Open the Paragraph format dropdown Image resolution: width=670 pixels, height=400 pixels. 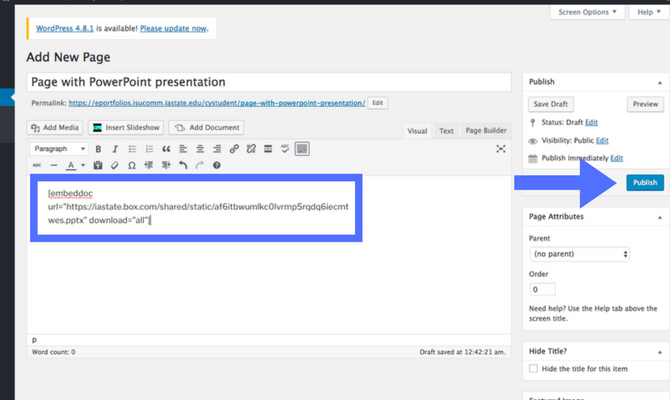(x=59, y=149)
